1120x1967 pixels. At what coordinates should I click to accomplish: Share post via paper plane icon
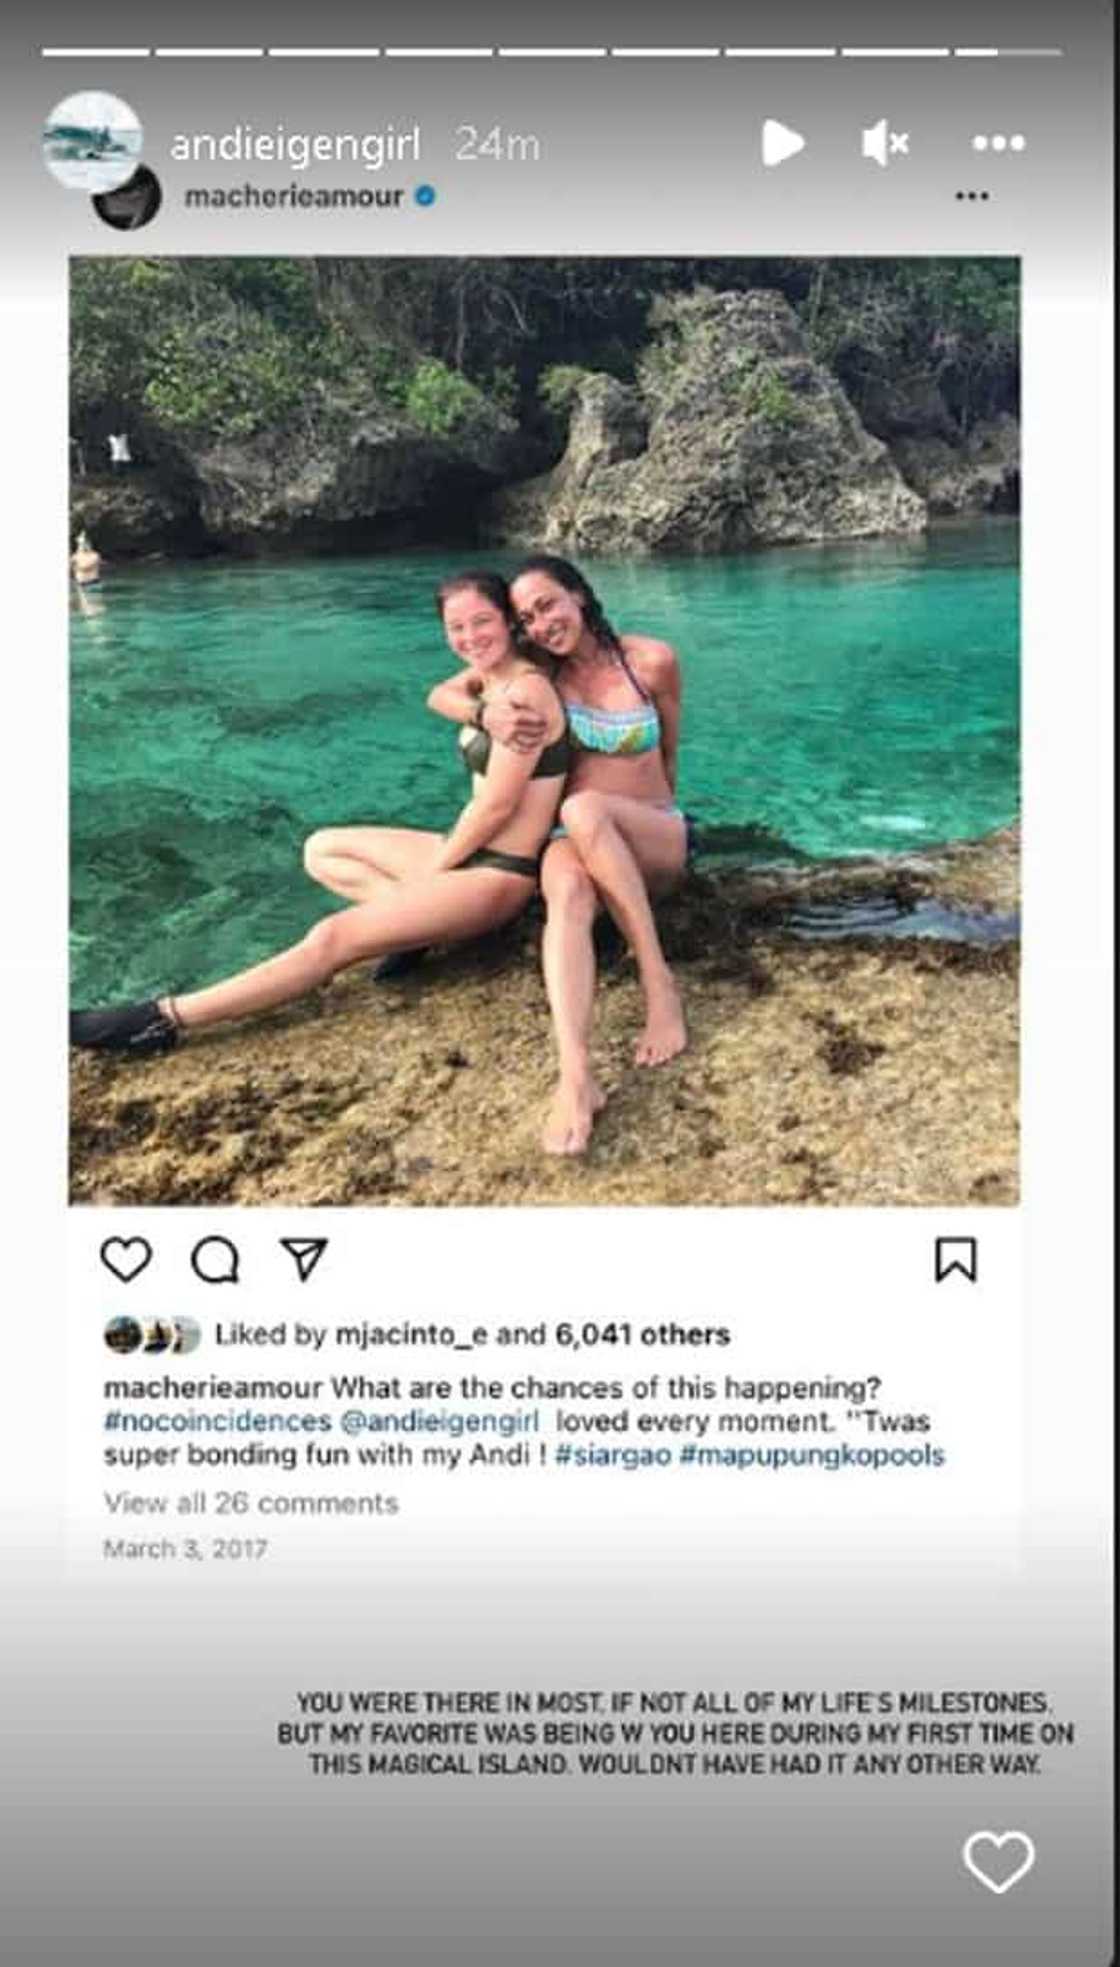pos(303,1259)
